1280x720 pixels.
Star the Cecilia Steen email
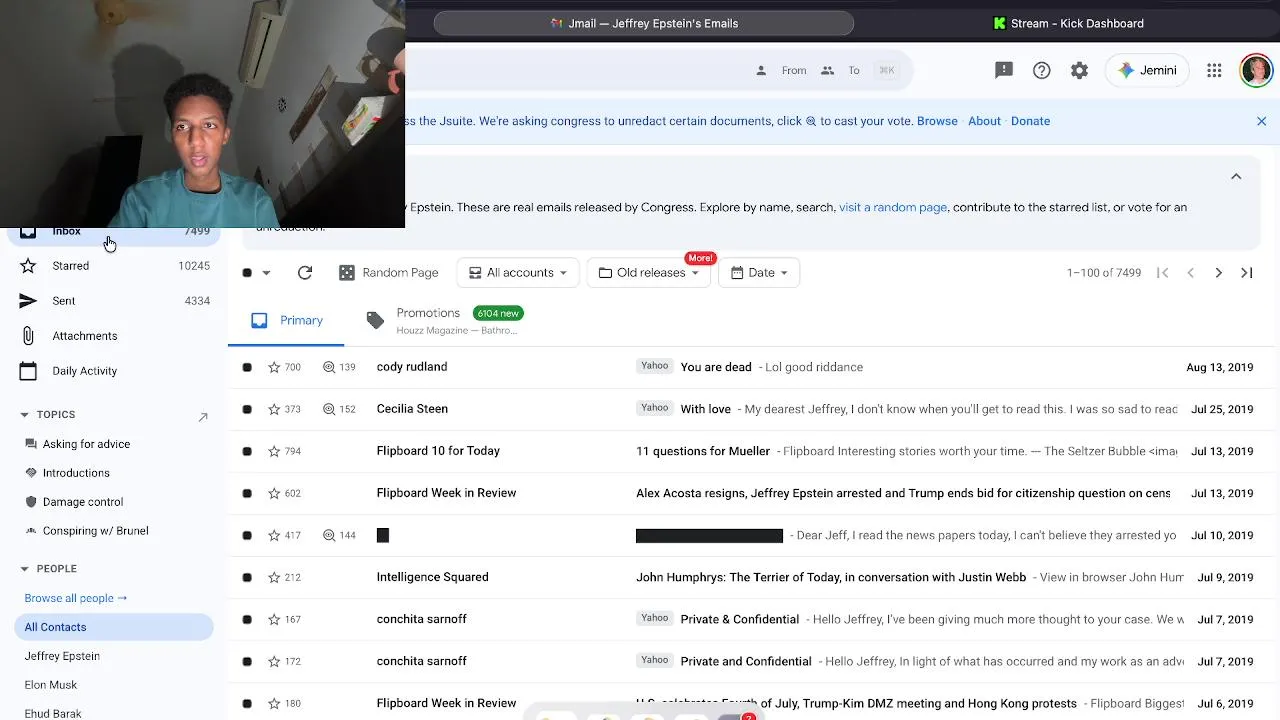point(274,409)
